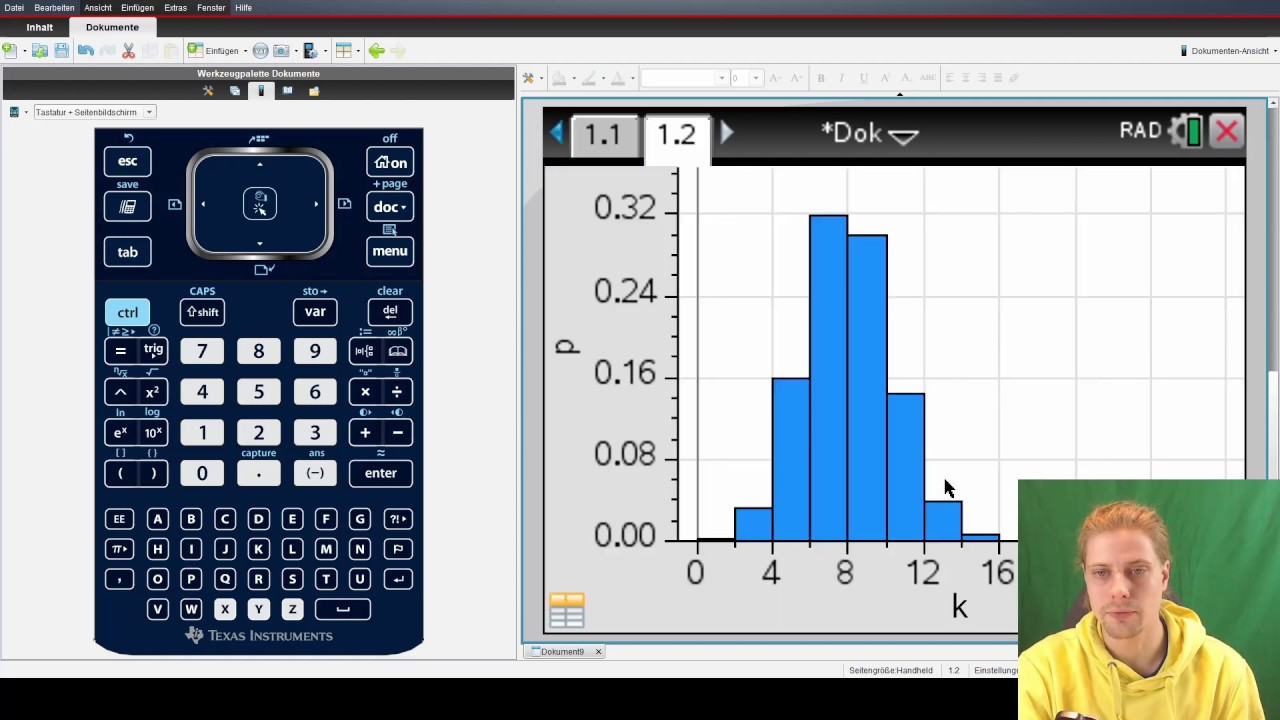The height and width of the screenshot is (720, 1280).
Task: Switch to page tab 1.1
Action: [x=603, y=135]
